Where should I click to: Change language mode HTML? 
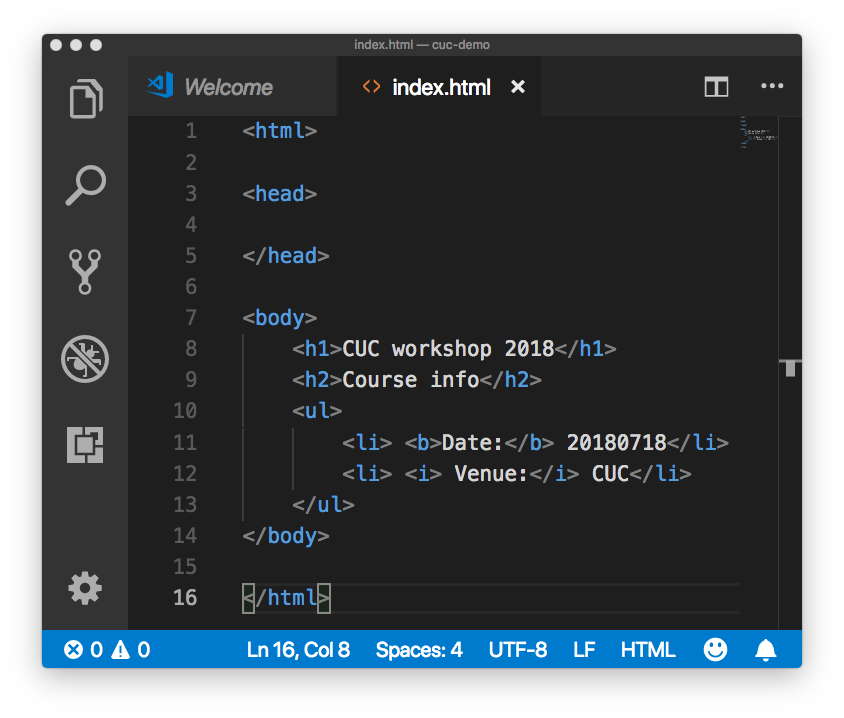(x=648, y=650)
